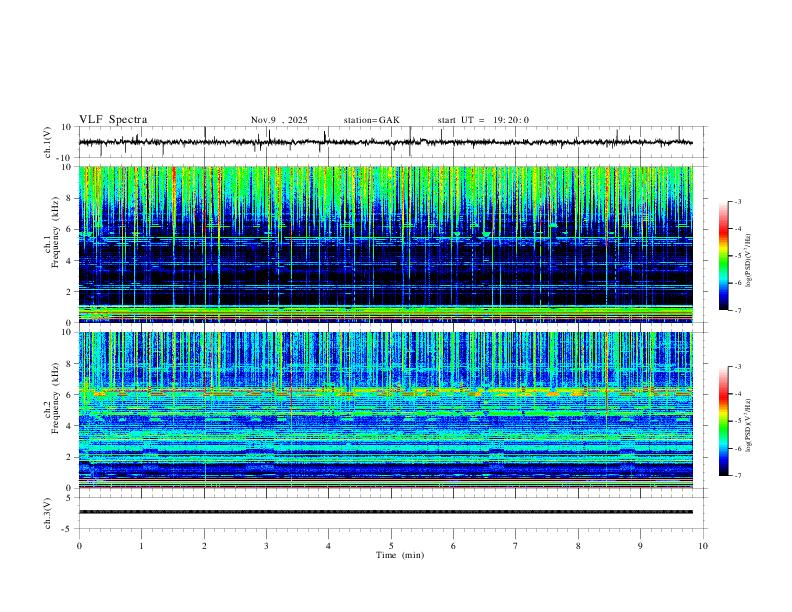This screenshot has height=612, width=792.
Task: Click the "ch.1(V)" vertical axis label
Action: tap(48, 142)
